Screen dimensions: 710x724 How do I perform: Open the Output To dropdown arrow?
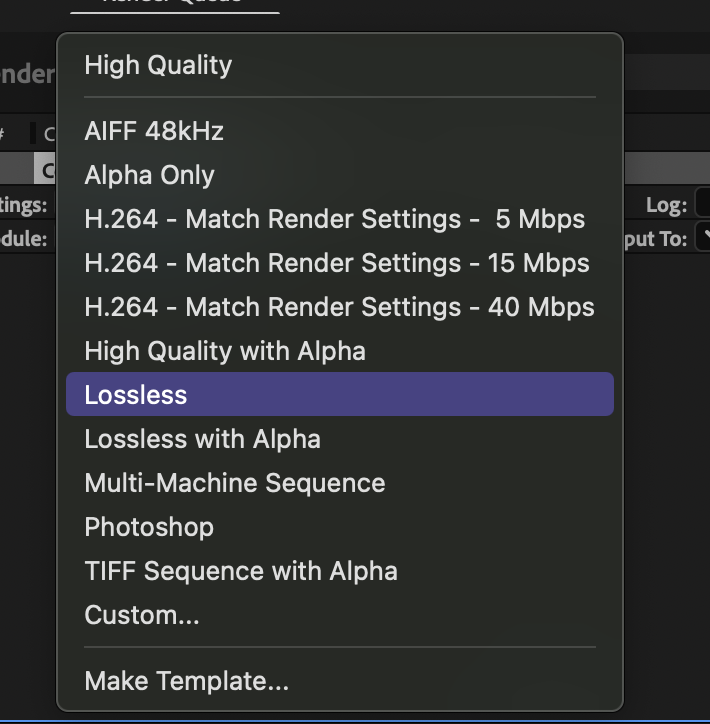point(704,238)
